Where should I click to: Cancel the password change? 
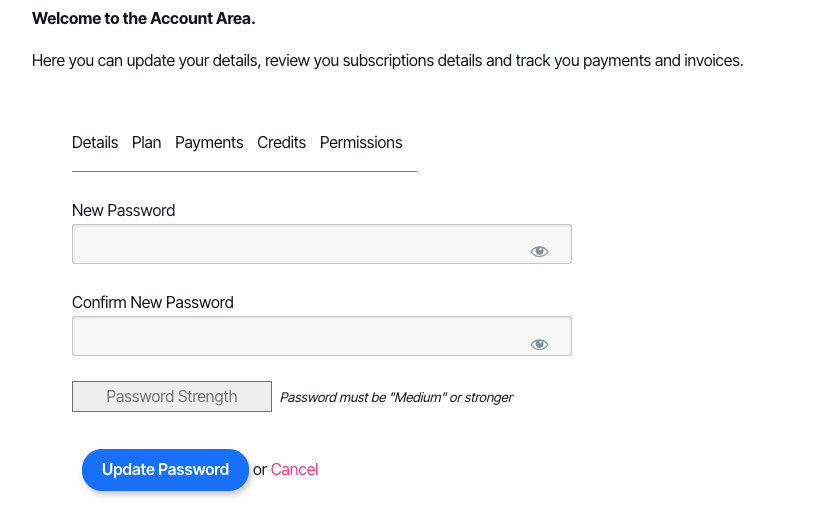tap(294, 469)
